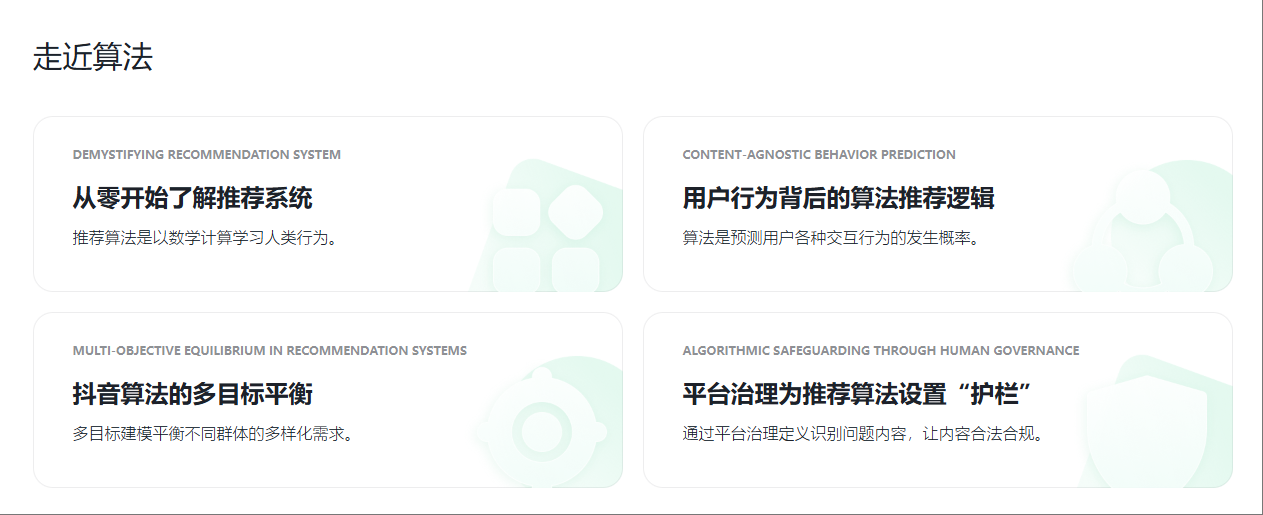This screenshot has width=1263, height=515.
Task: Click the inner ring of the target icon
Action: click(x=540, y=430)
